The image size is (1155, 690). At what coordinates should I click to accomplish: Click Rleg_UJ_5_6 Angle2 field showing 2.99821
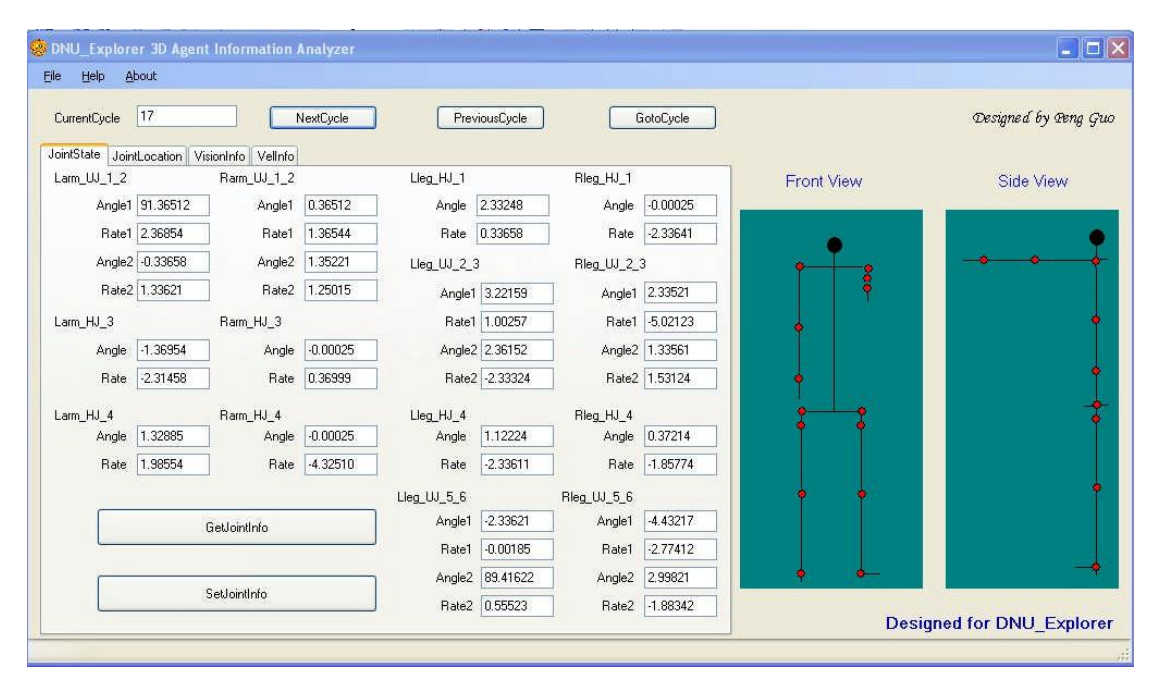pos(681,577)
